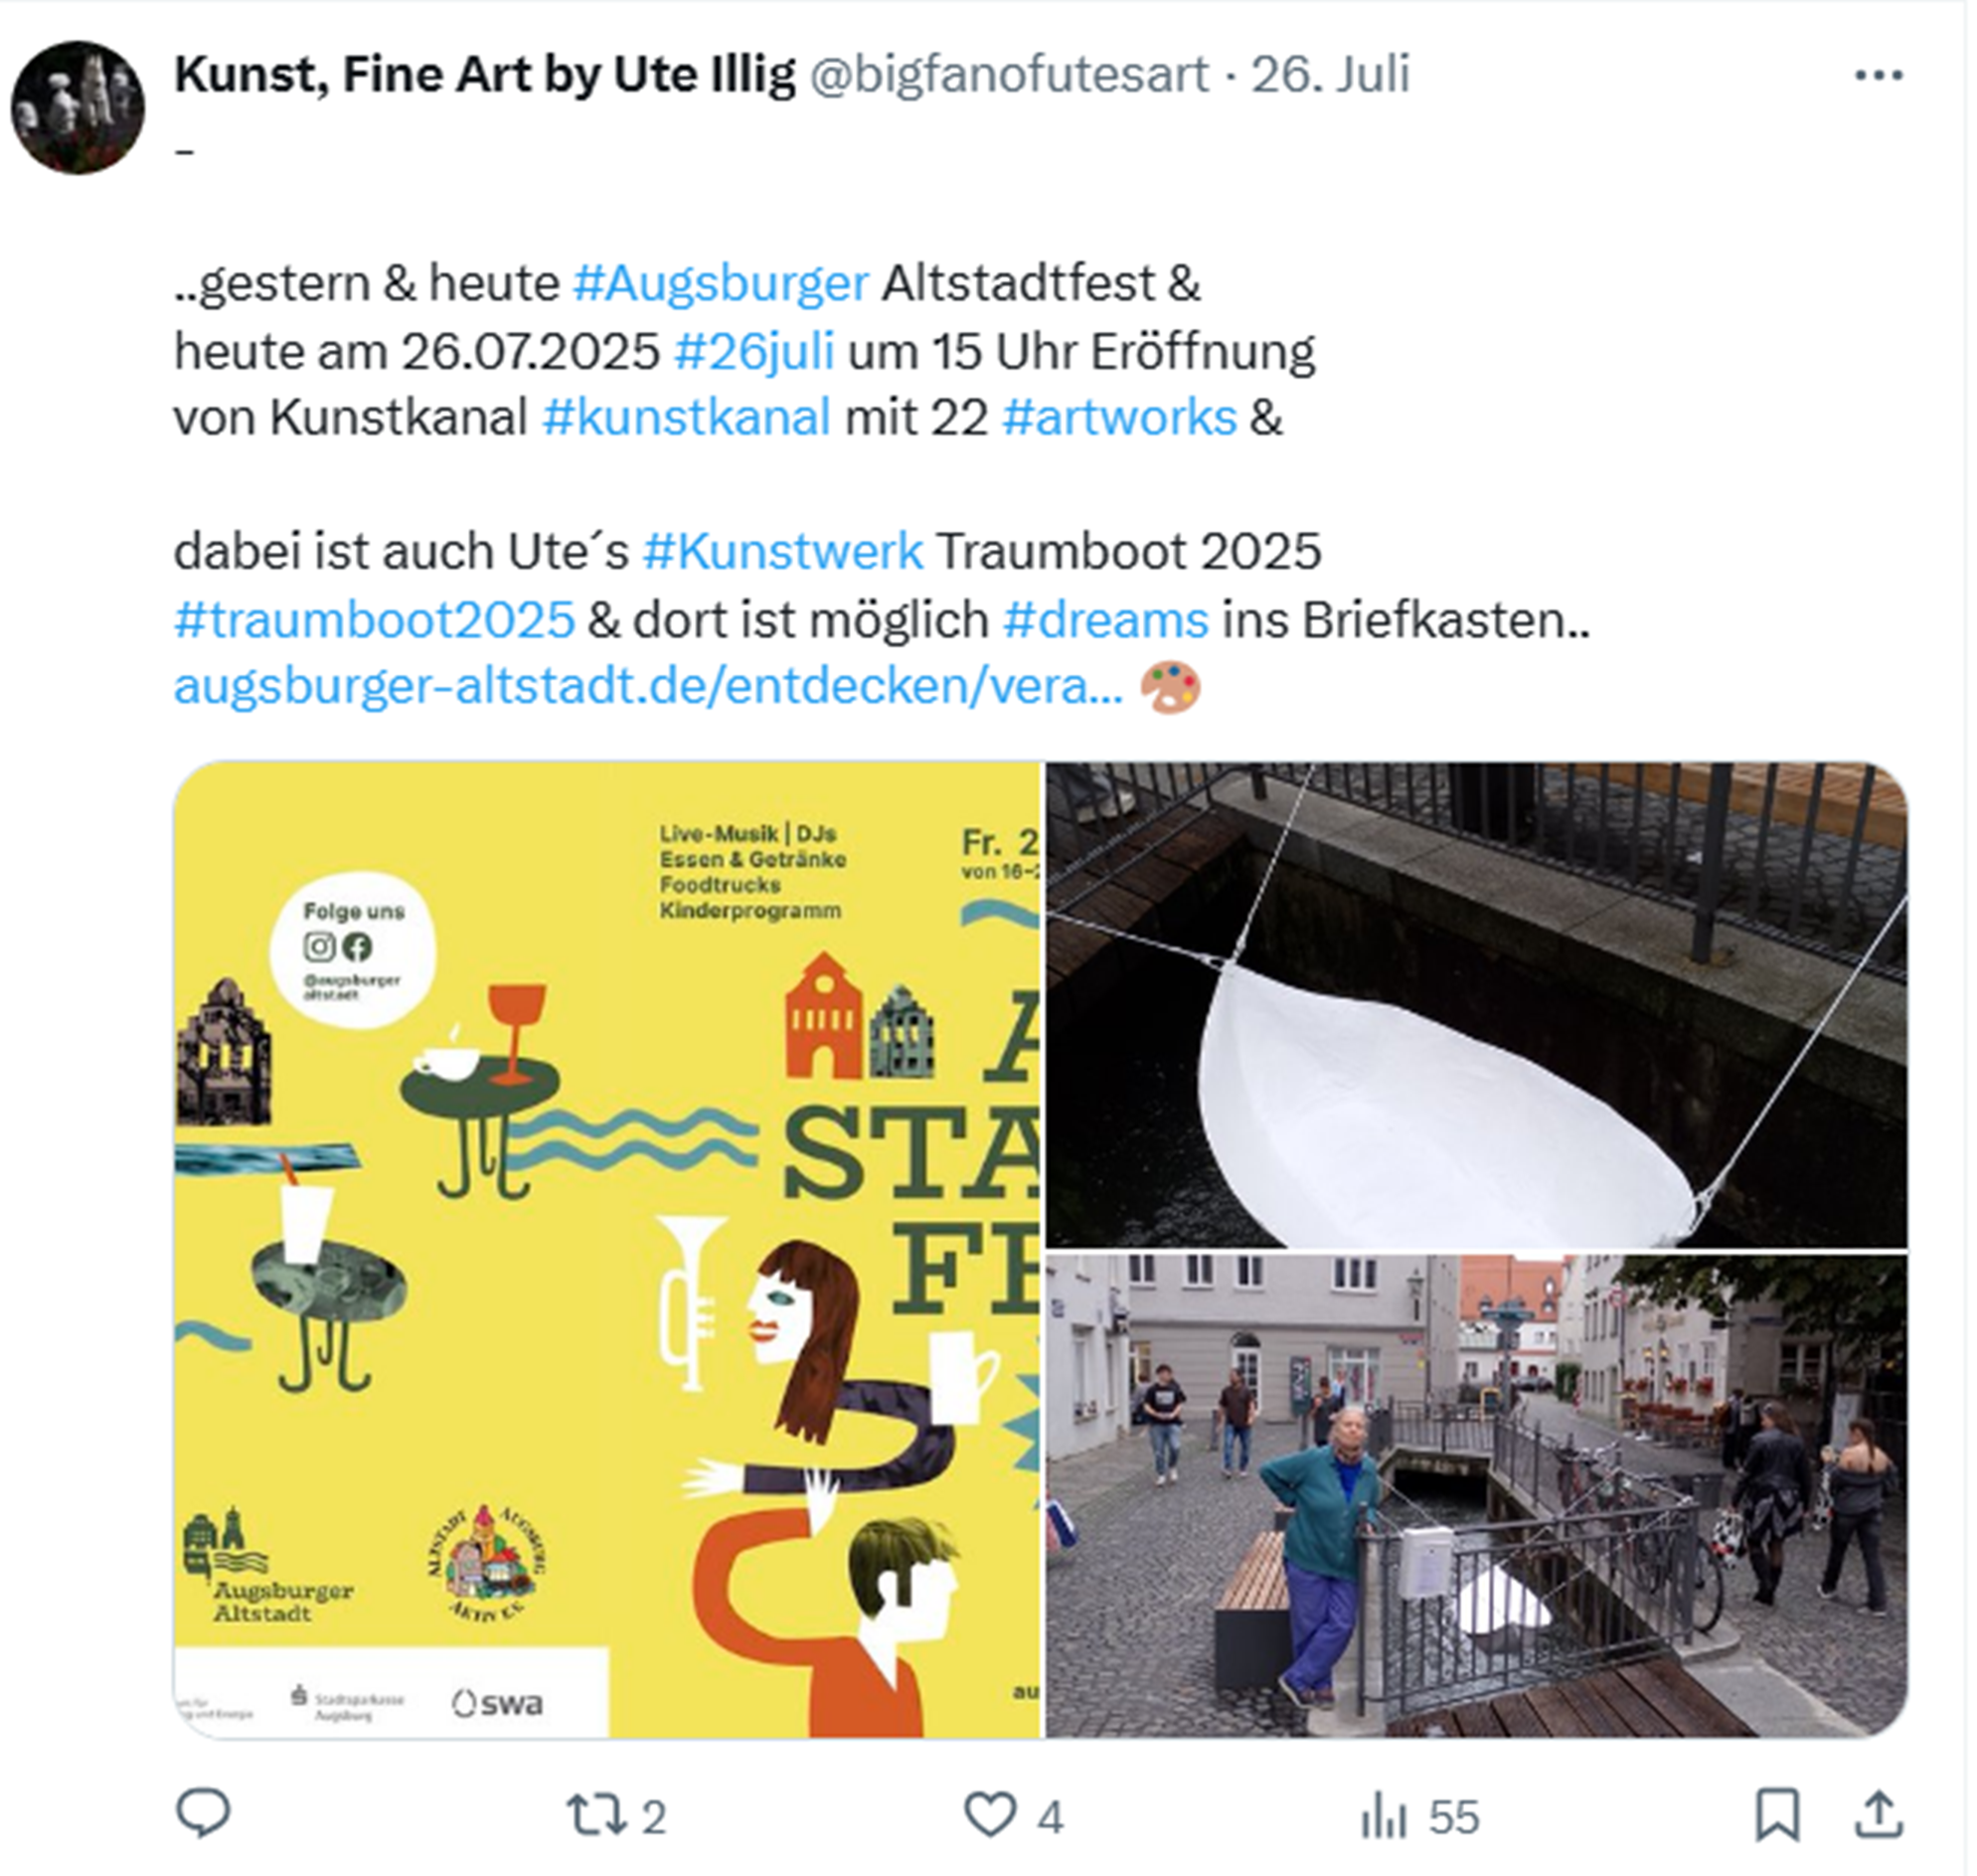
Task: Share the post via upload icon
Action: coord(1878,1814)
